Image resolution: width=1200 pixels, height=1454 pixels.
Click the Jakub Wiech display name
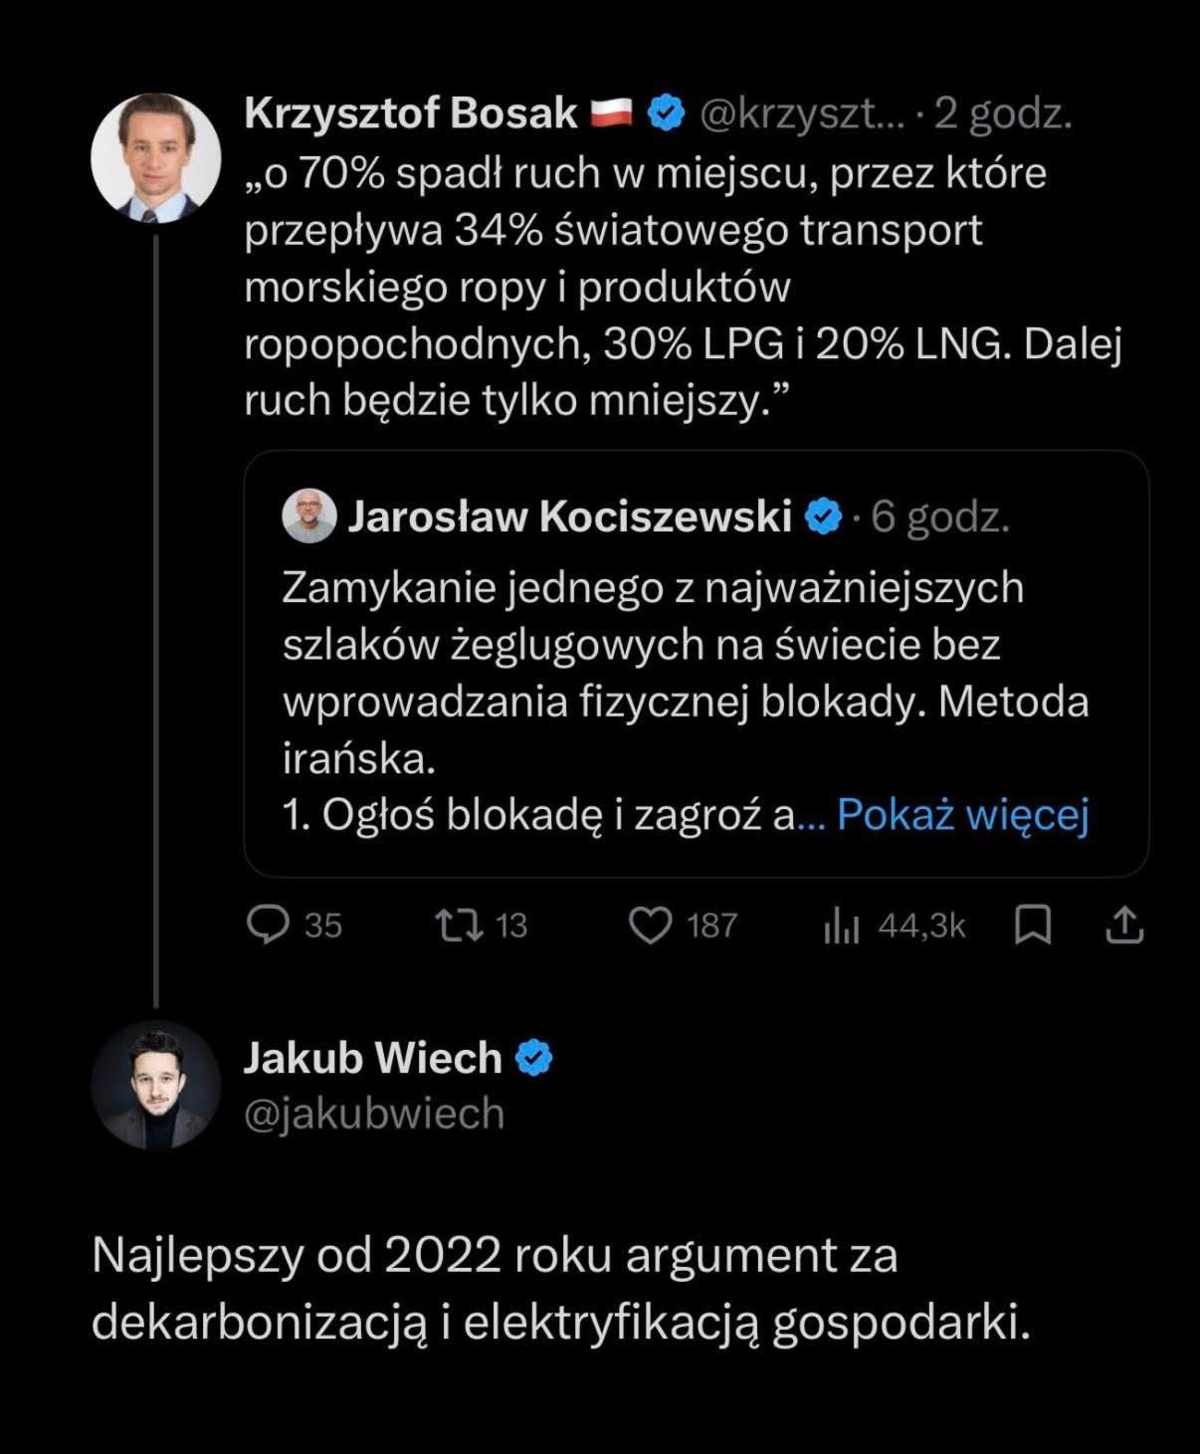[x=372, y=1057]
